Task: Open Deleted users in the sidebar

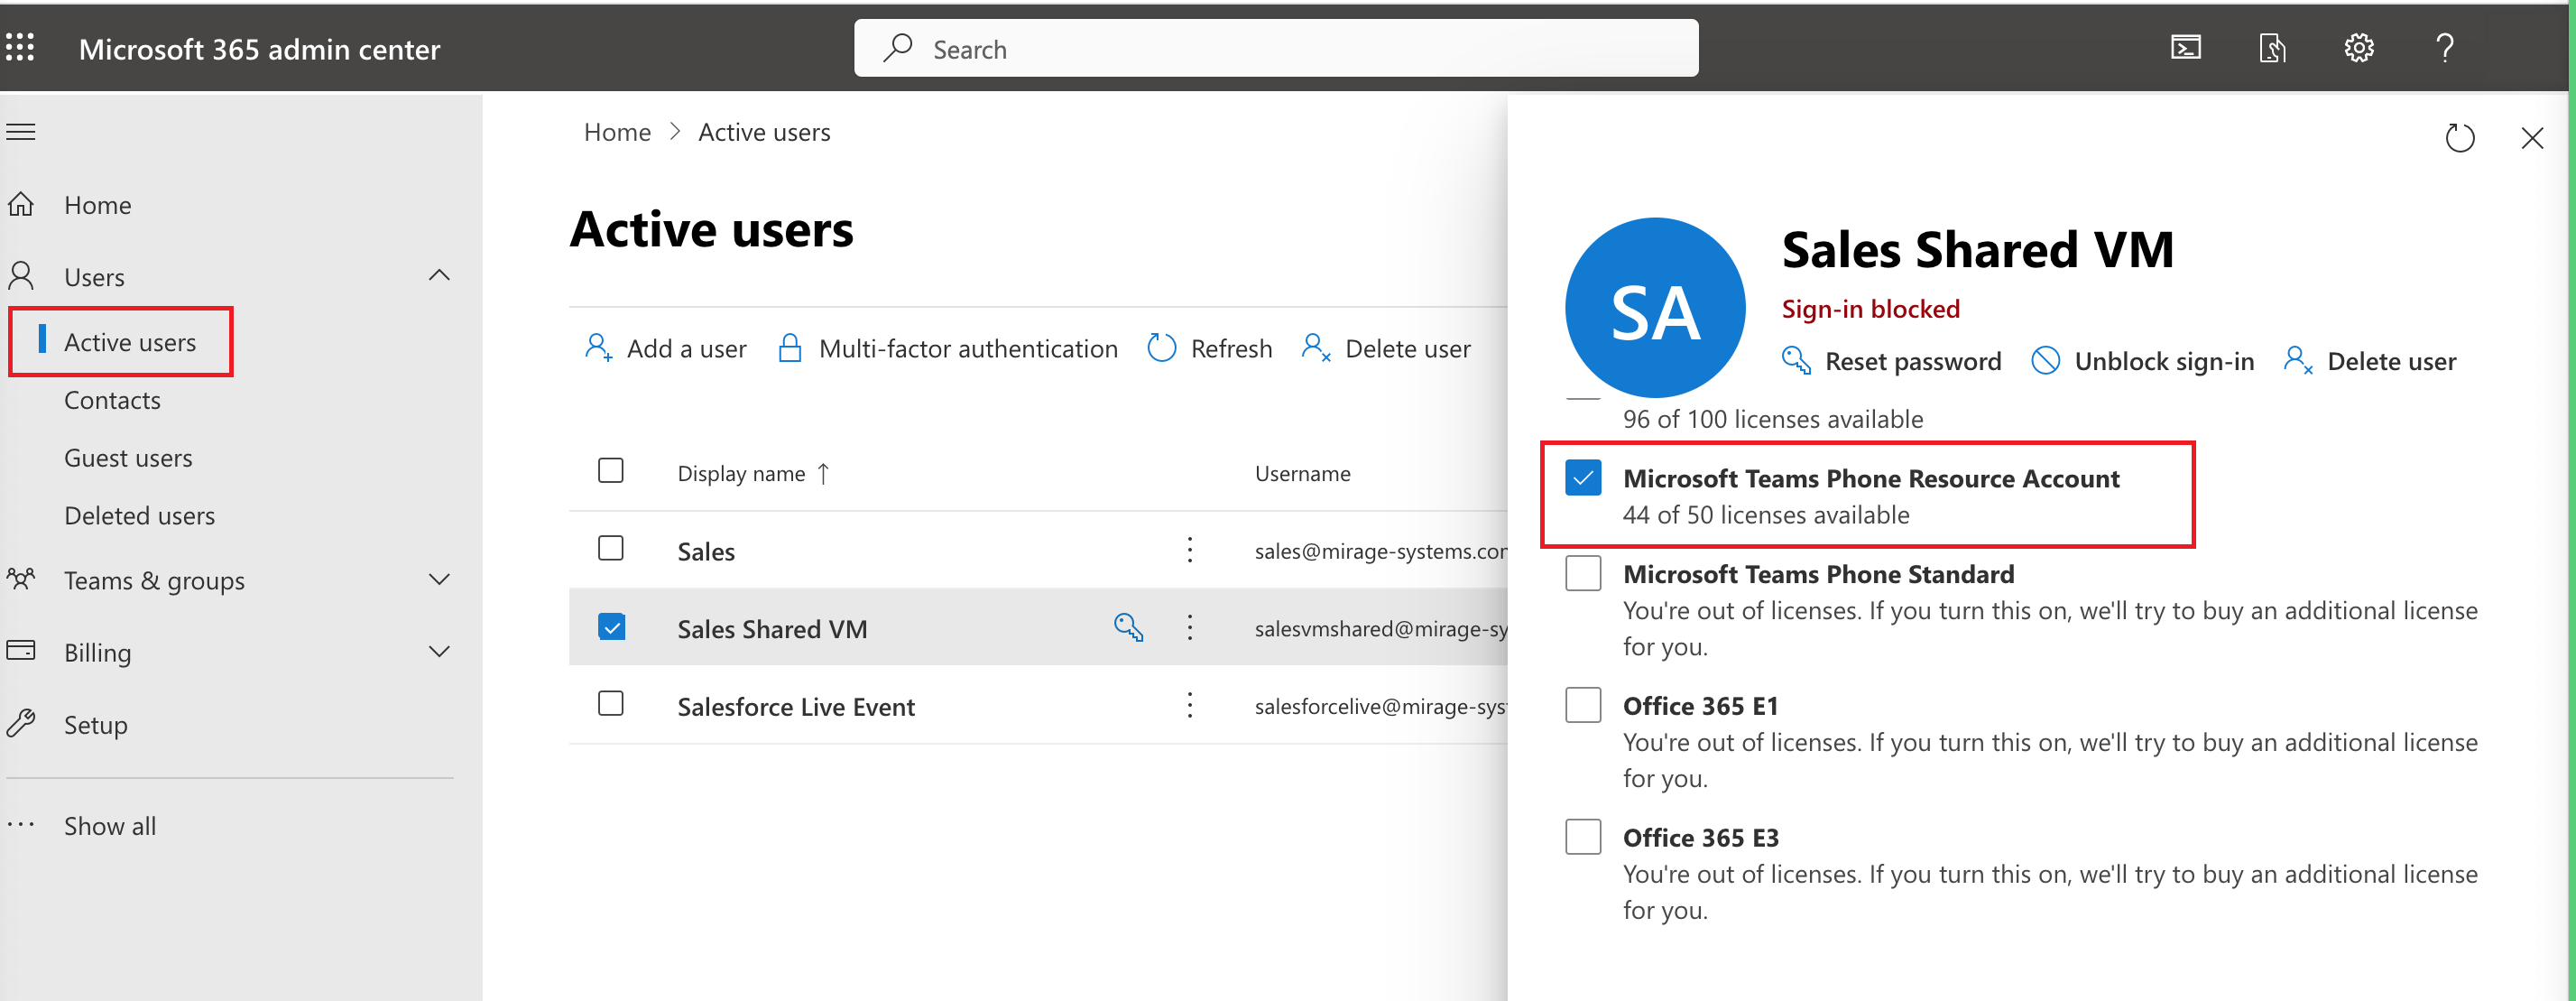Action: click(x=139, y=516)
